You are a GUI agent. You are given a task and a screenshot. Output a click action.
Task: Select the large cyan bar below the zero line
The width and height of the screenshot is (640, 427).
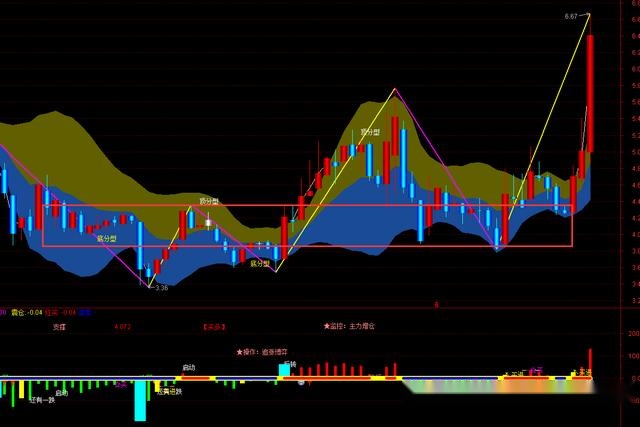(x=140, y=400)
